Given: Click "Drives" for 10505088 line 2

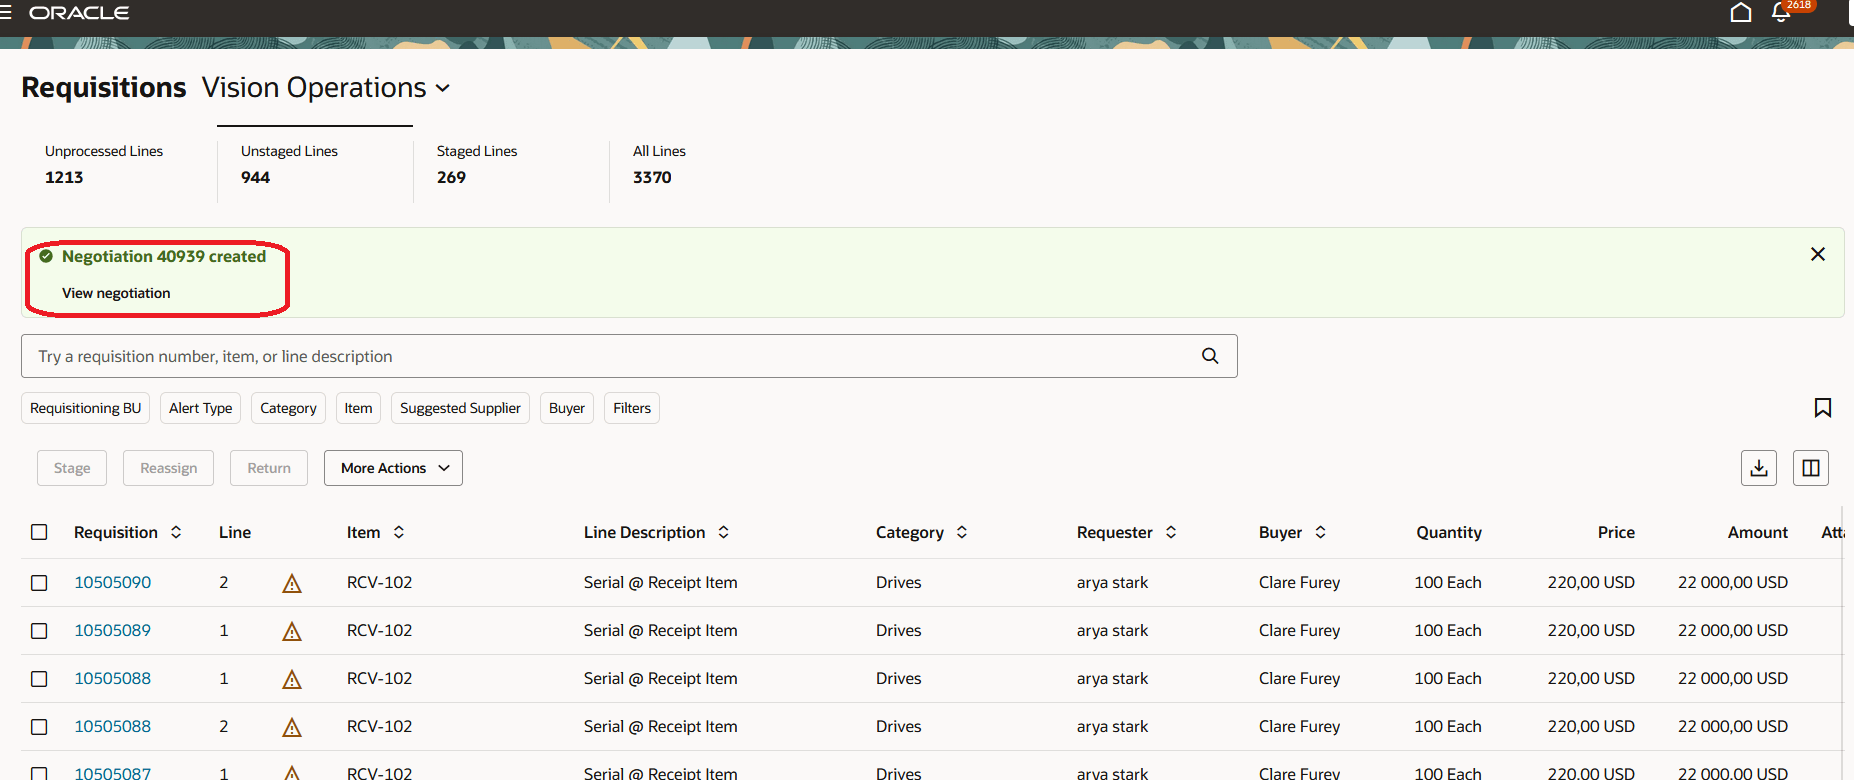Looking at the screenshot, I should (899, 726).
